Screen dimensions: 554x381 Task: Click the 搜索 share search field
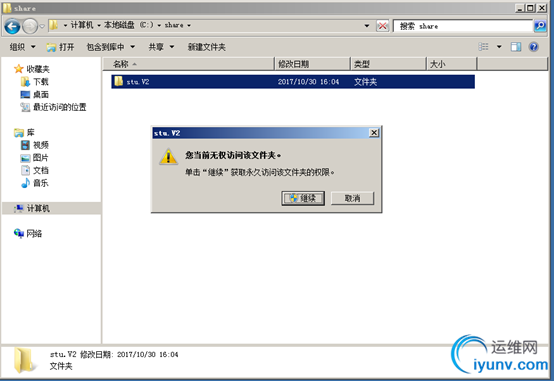pyautogui.click(x=462, y=26)
